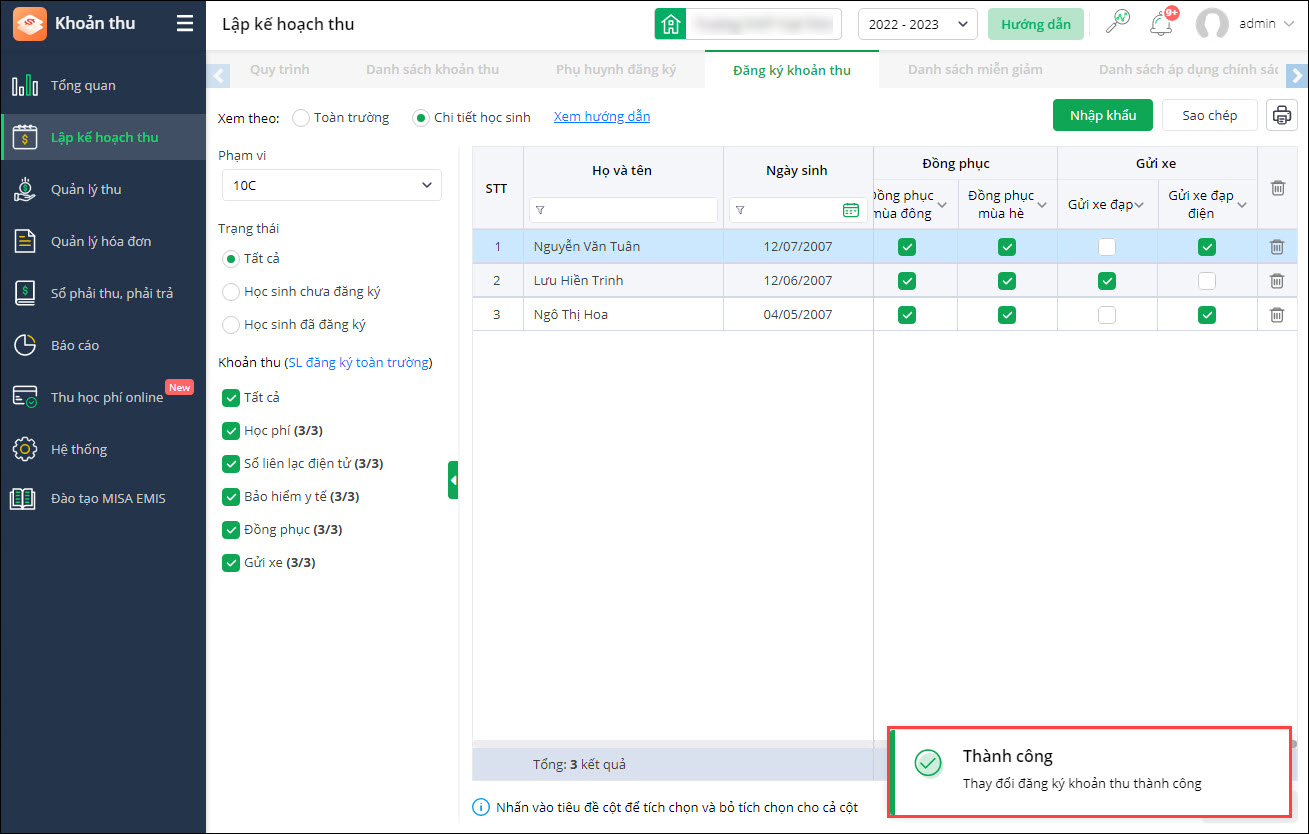Collapse the left filter panel with green handle
Image resolution: width=1309 pixels, height=834 pixels.
click(453, 480)
